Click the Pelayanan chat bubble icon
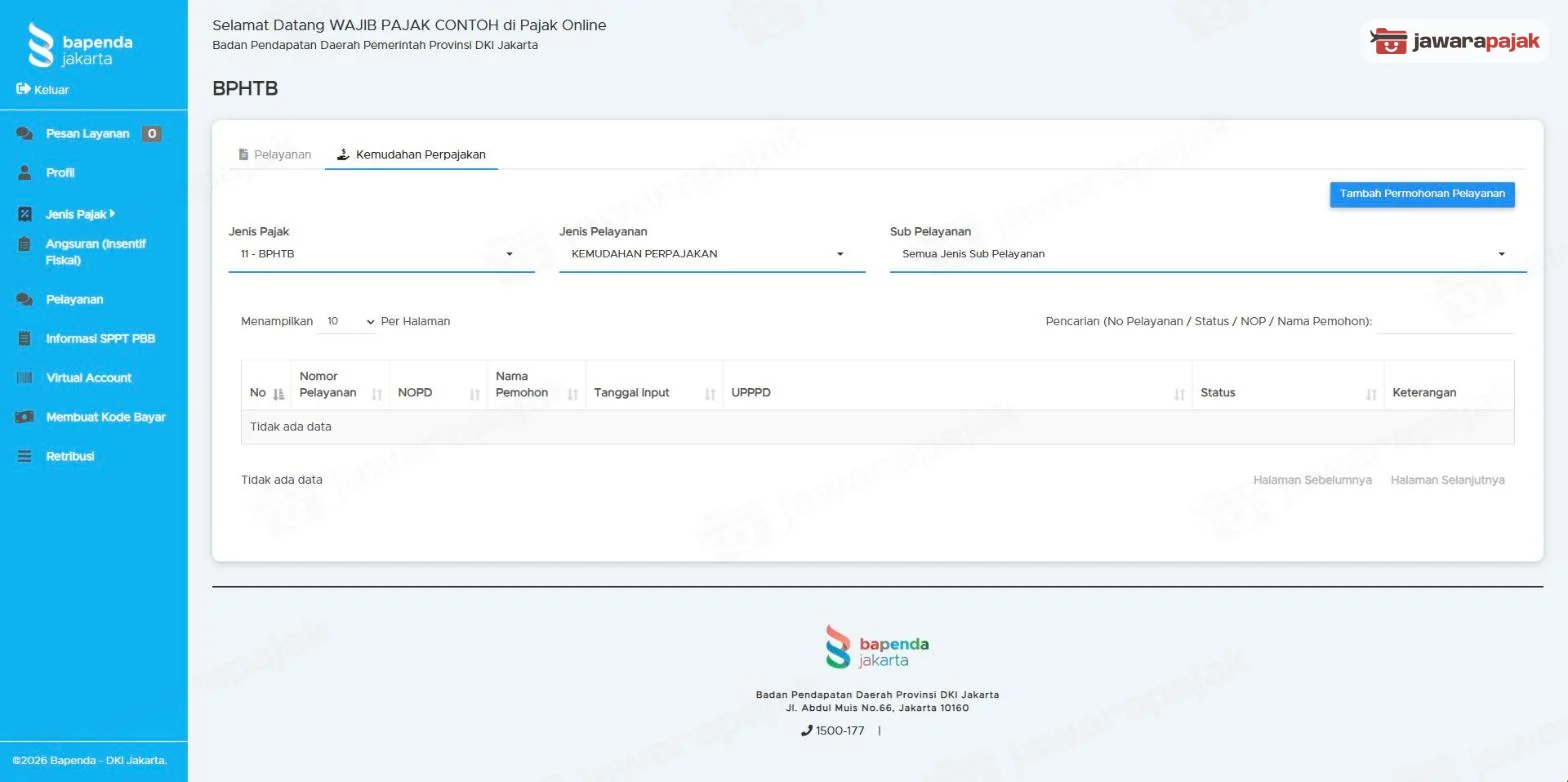This screenshot has height=782, width=1568. (25, 299)
